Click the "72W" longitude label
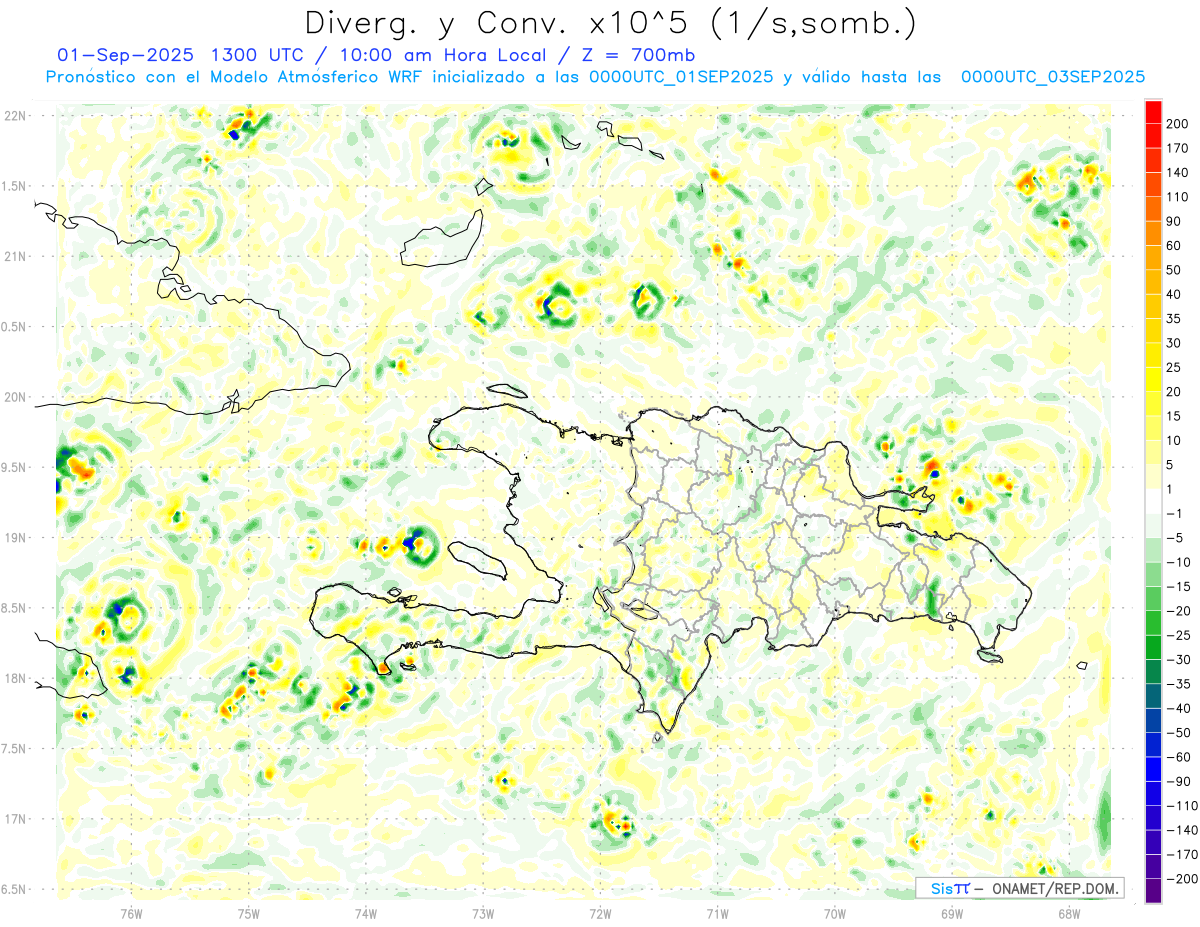 click(600, 914)
